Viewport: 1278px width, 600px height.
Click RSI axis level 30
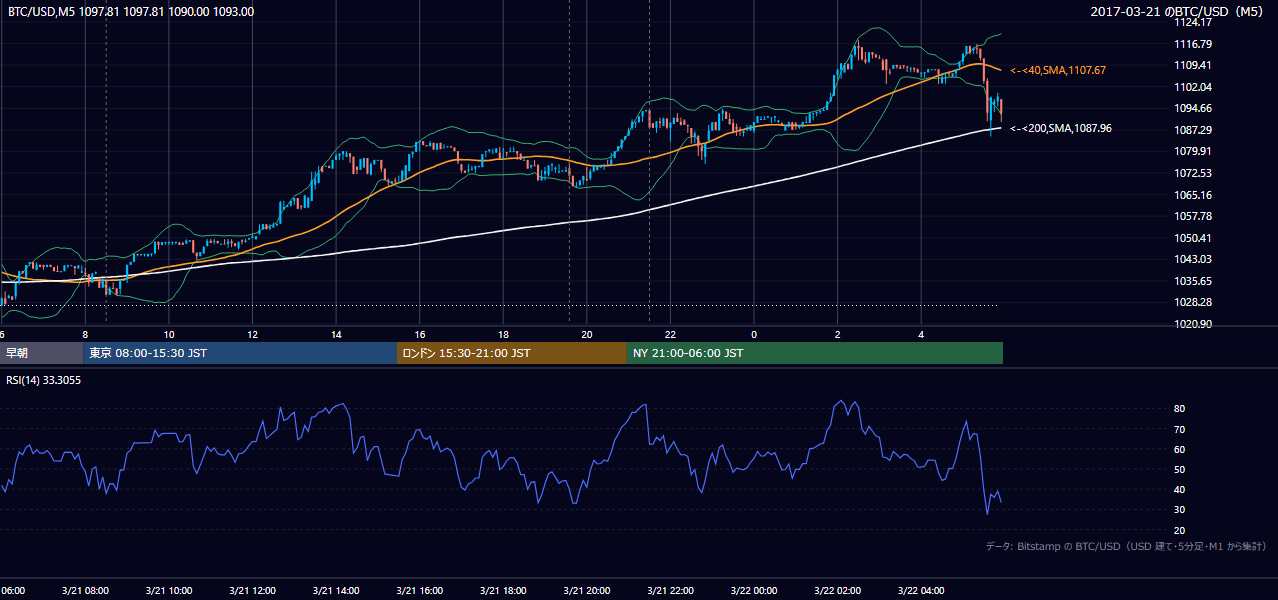[x=1180, y=510]
